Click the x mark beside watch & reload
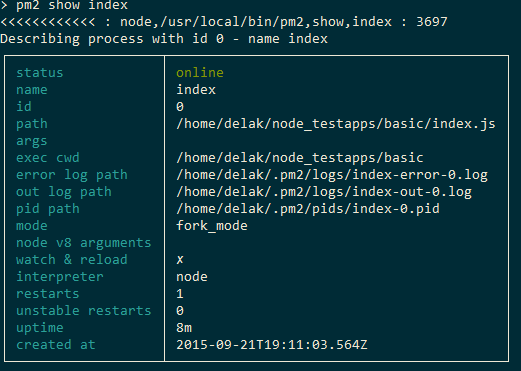Screen dimensions: 521x371 pyautogui.click(x=180, y=260)
